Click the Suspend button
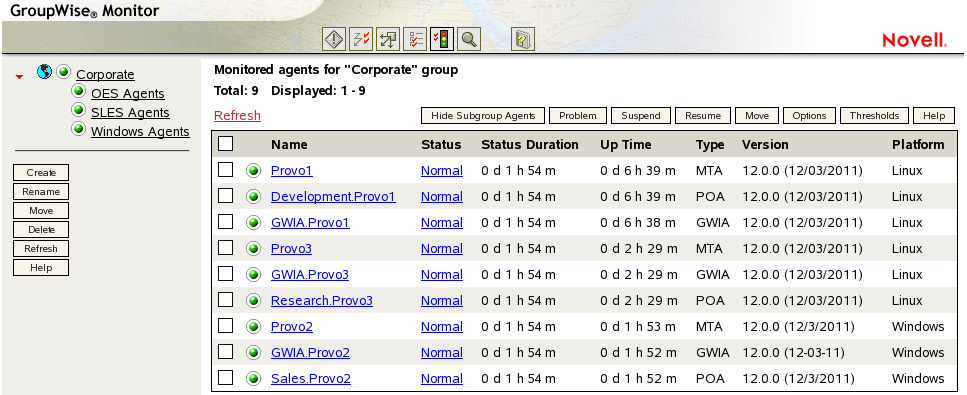 (x=641, y=115)
